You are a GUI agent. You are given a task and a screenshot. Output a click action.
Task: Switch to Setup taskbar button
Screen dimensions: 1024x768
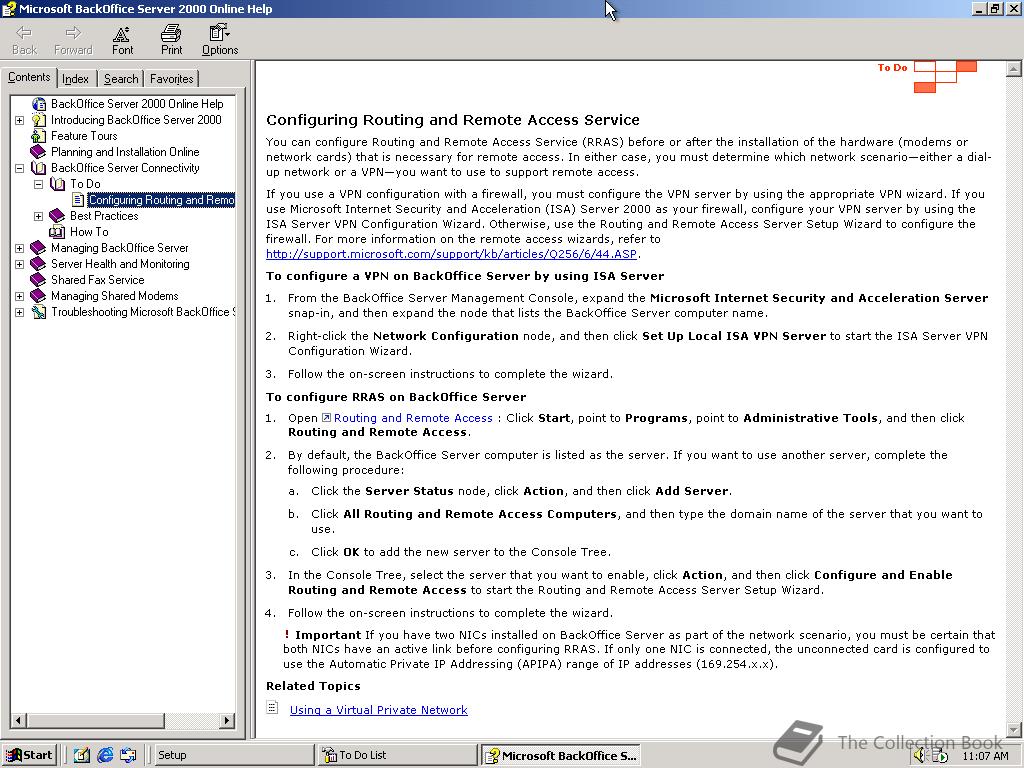(x=233, y=755)
